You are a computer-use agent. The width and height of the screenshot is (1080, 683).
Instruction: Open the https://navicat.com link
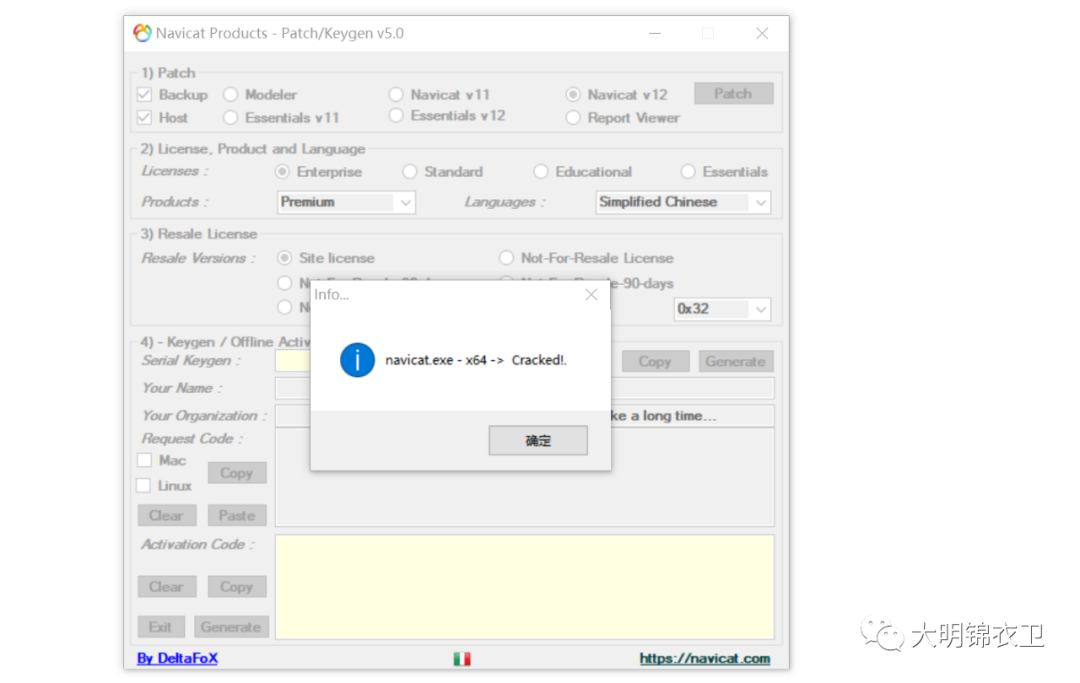pos(705,659)
